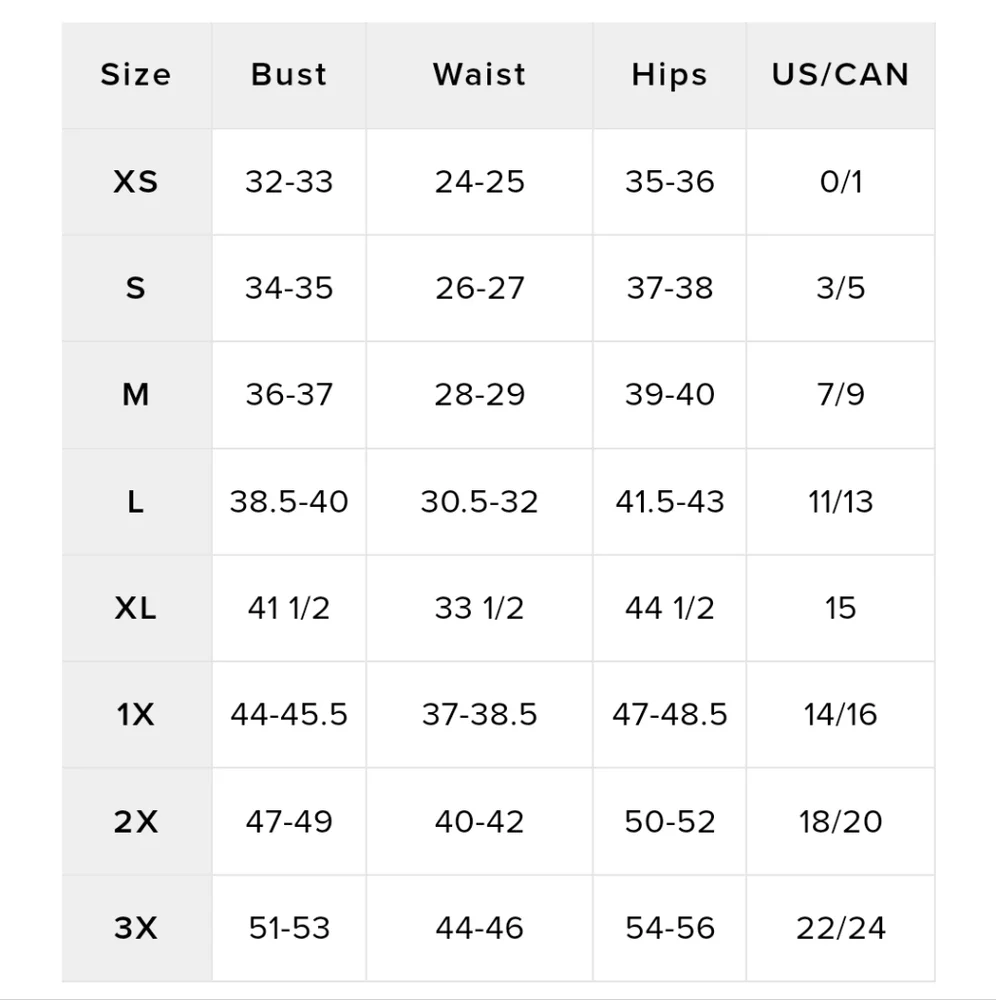Viewport: 996px width, 1000px height.
Task: Select the bust cell reading 41 1/2
Action: point(289,608)
